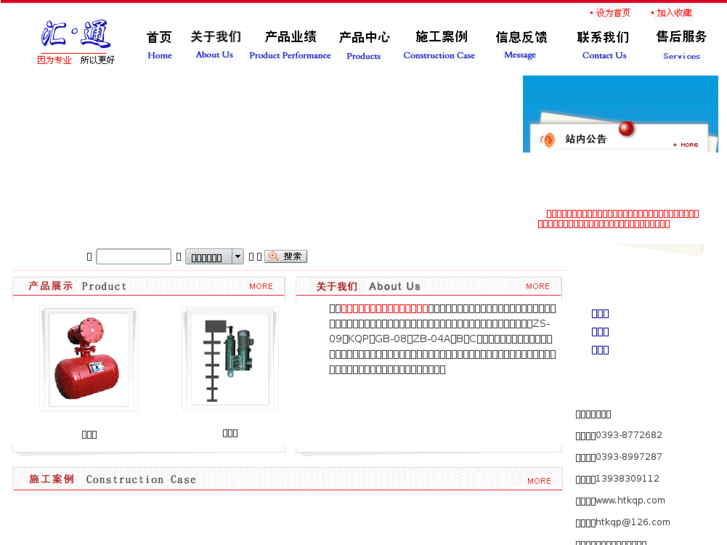This screenshot has height=545, width=727.
Task: Click the About Us section heading
Action: (x=368, y=286)
